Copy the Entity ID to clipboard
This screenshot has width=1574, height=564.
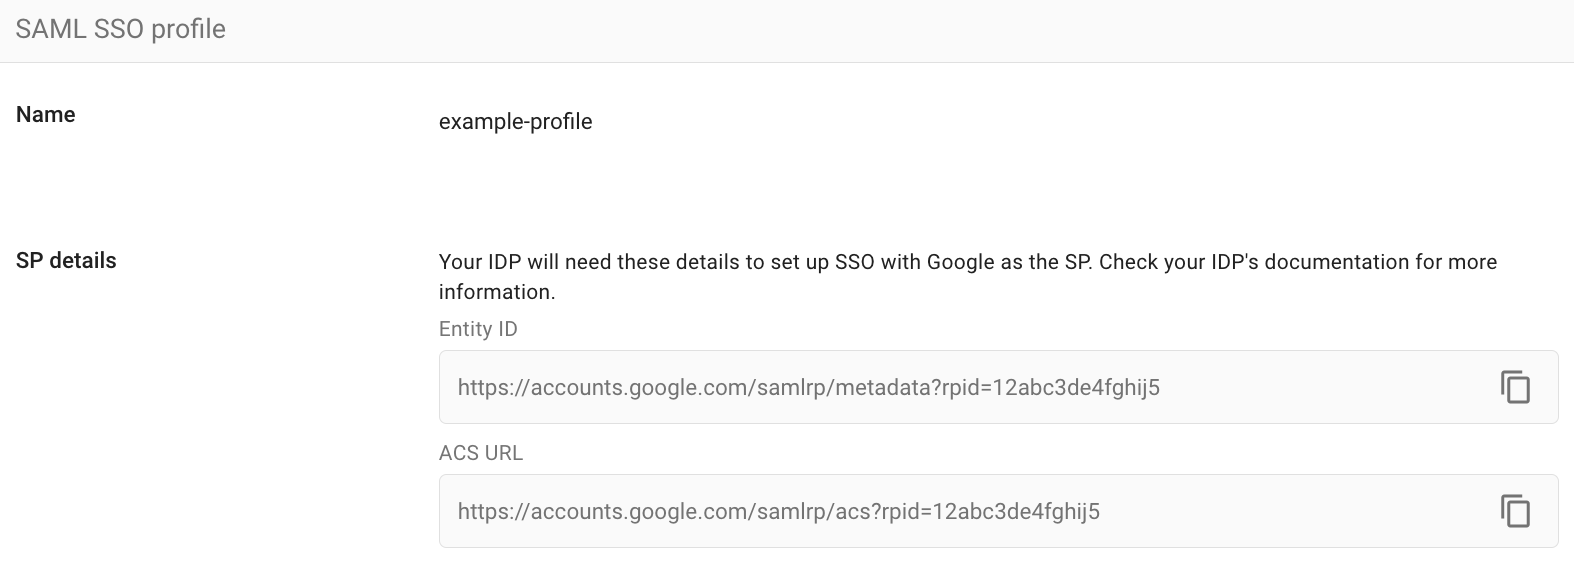[x=1515, y=387]
